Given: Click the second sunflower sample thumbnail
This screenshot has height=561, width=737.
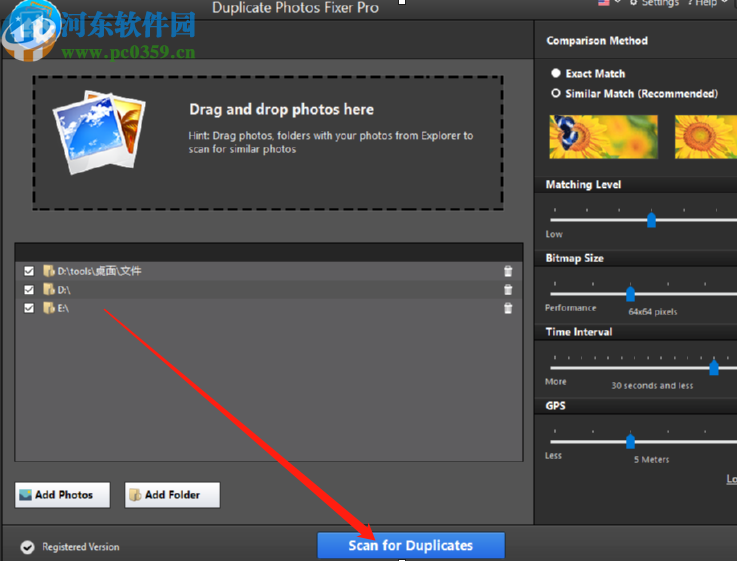Looking at the screenshot, I should (x=706, y=137).
